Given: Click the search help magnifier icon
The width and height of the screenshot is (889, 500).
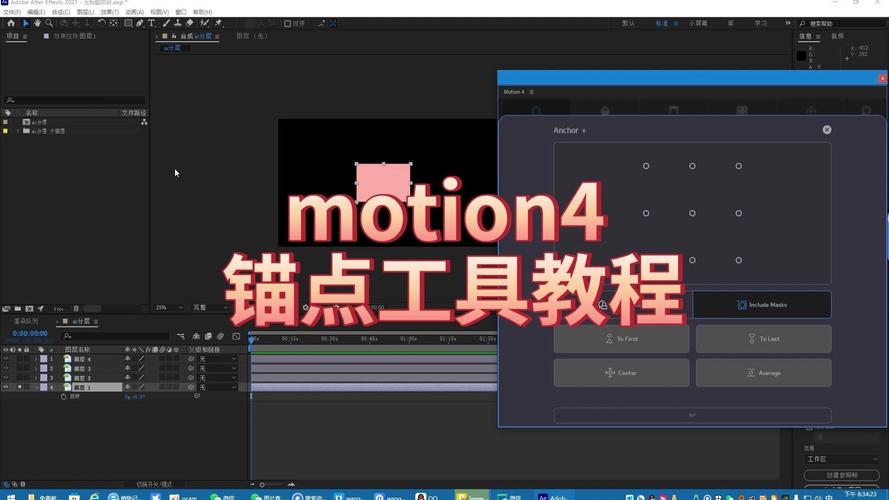Looking at the screenshot, I should (x=802, y=23).
